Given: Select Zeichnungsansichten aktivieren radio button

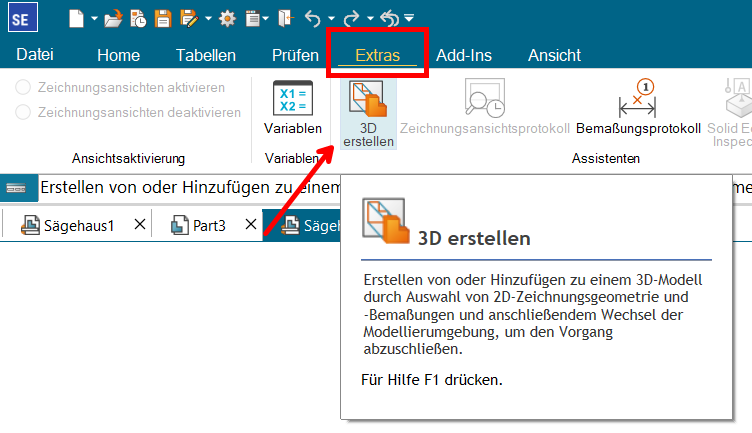Looking at the screenshot, I should pyautogui.click(x=23, y=87).
